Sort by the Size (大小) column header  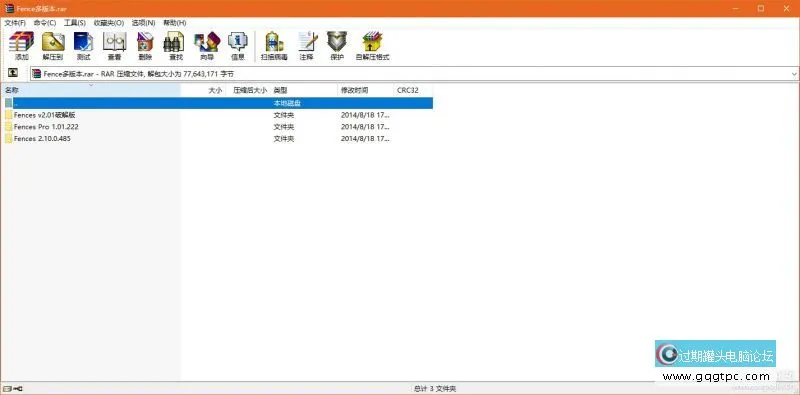[203, 90]
